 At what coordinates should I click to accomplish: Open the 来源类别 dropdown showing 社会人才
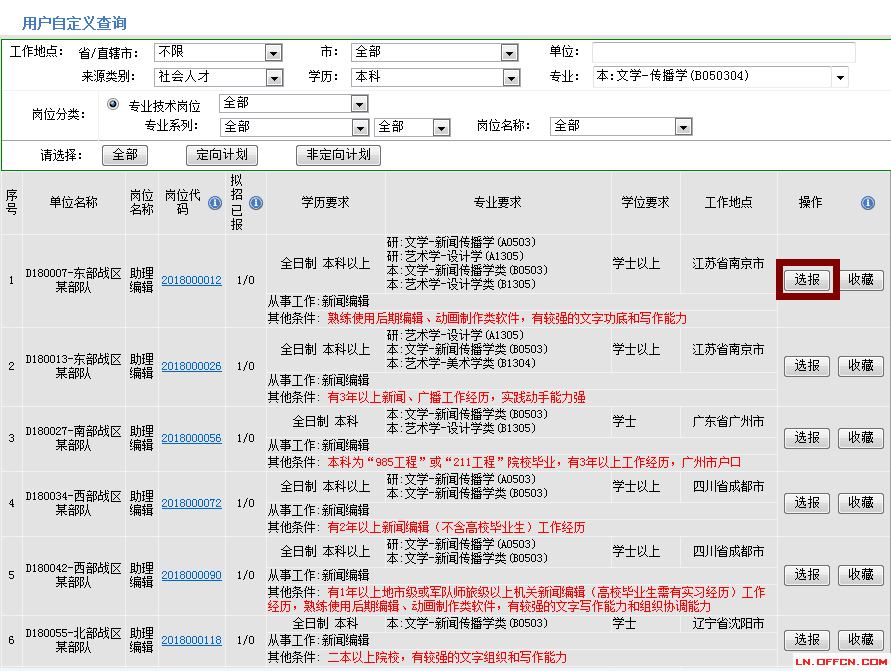click(218, 77)
